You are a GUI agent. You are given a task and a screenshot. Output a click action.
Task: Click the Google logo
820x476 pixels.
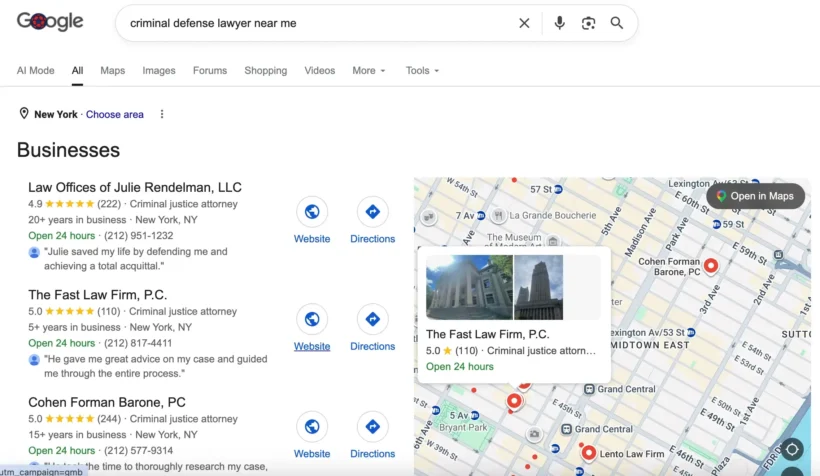click(x=50, y=21)
